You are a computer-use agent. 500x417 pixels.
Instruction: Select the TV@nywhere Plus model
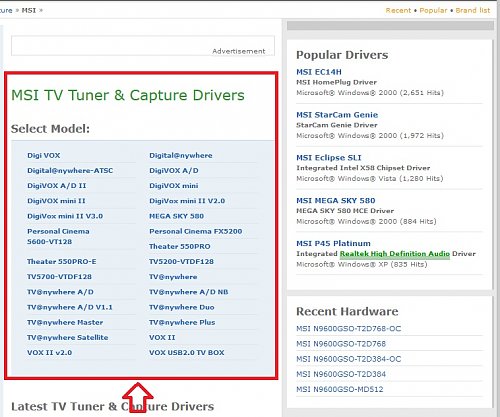(x=182, y=322)
